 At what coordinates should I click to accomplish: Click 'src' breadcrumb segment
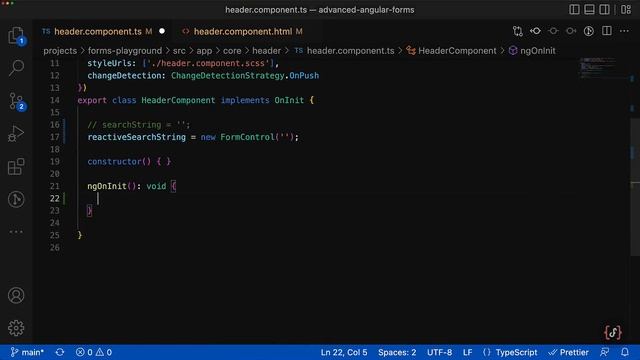point(179,51)
